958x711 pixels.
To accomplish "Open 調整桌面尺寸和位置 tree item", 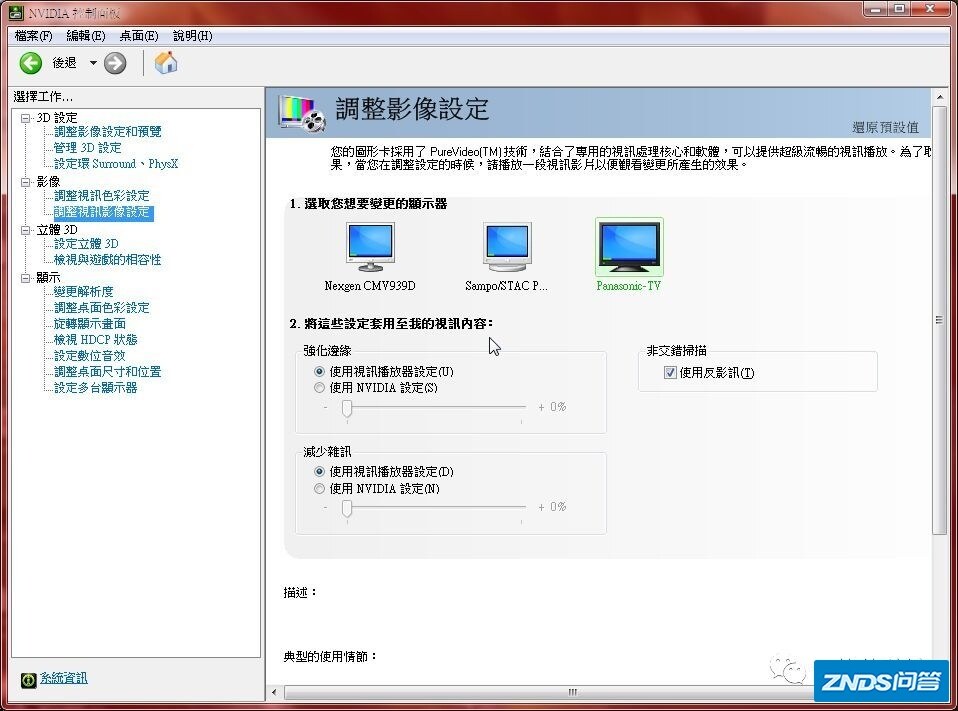I will [x=108, y=371].
